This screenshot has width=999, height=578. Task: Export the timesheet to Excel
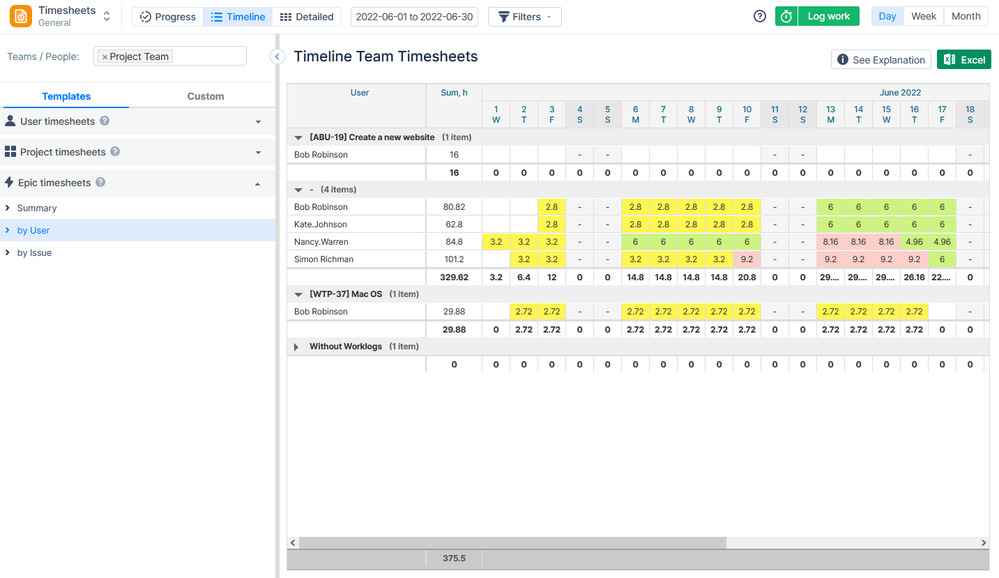click(x=962, y=60)
